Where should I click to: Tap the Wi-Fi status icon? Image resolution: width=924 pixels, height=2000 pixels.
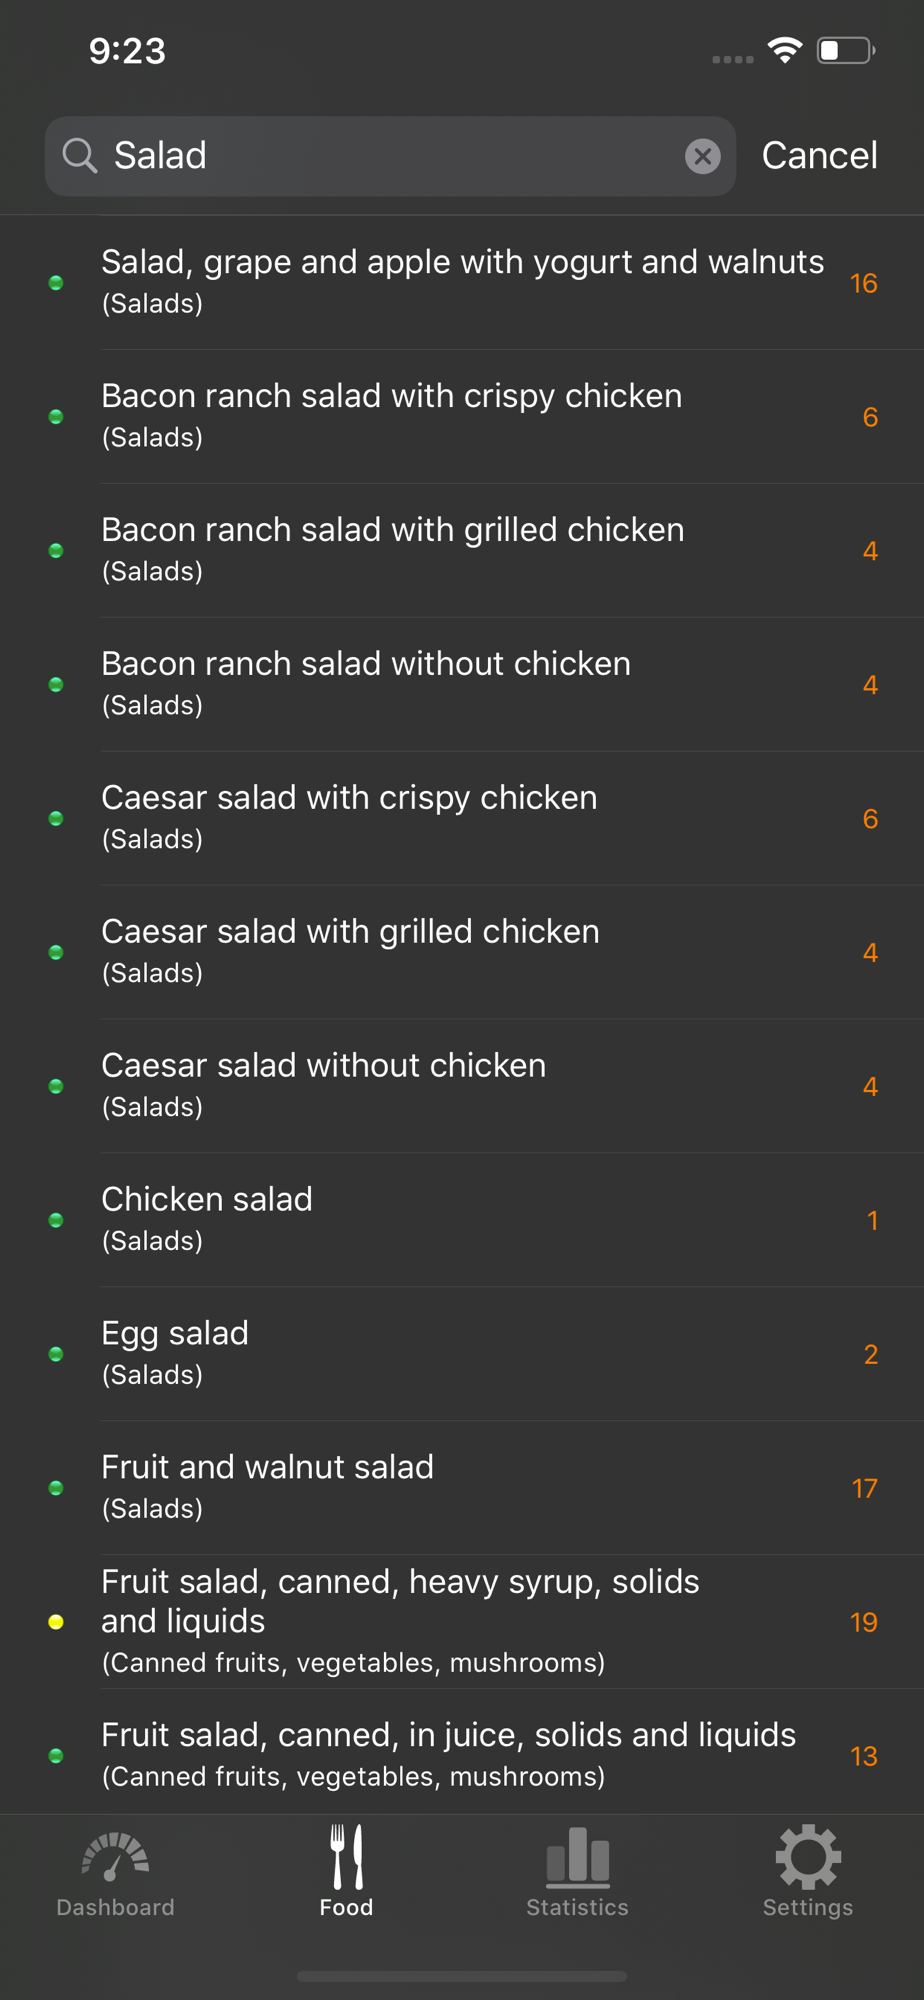pos(785,51)
